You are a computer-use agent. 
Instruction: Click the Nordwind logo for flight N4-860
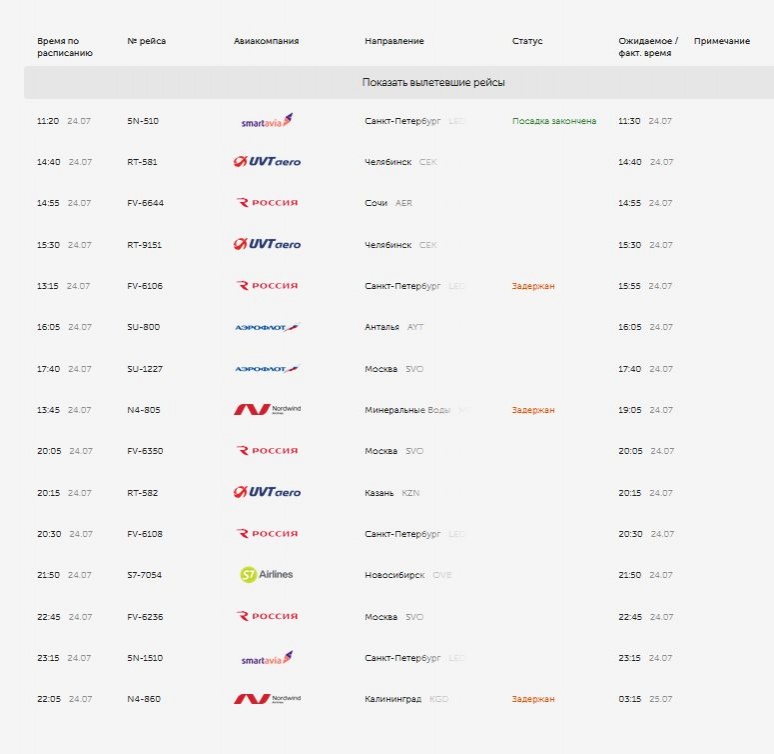(x=267, y=699)
